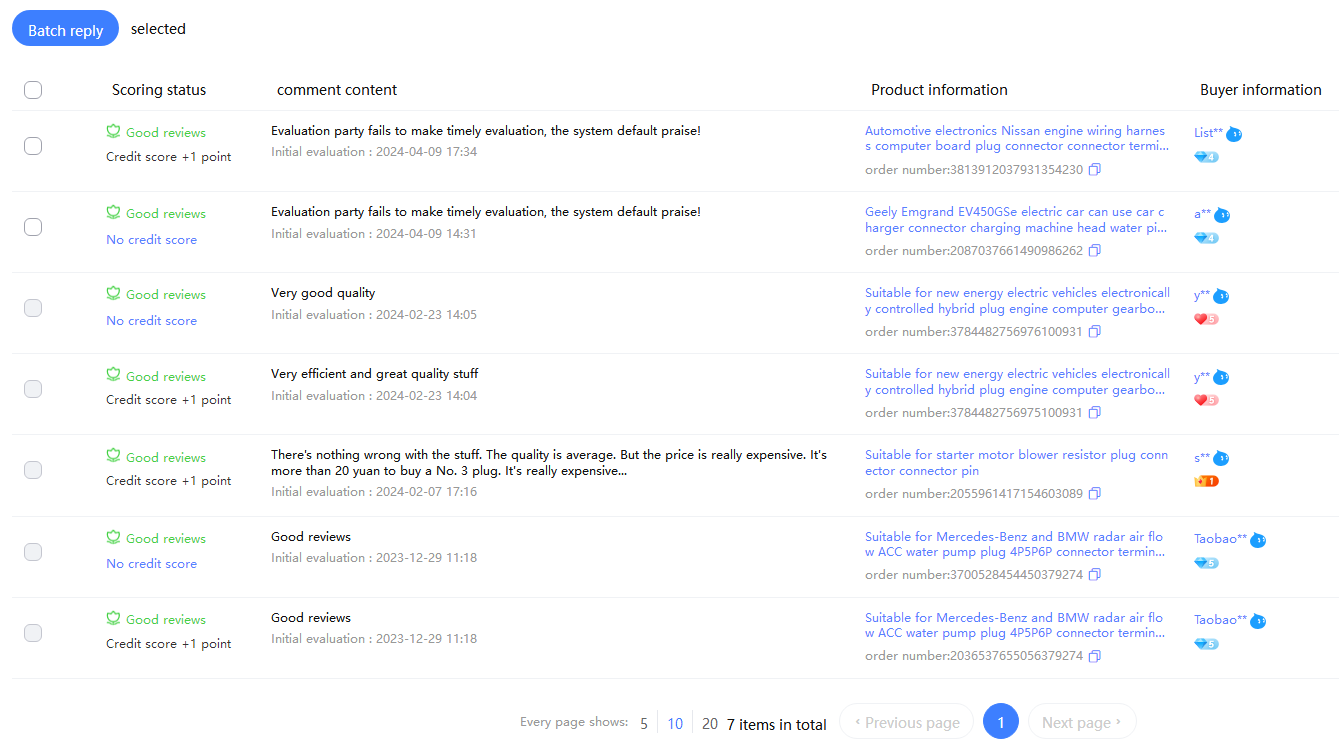Copy order number ending in 379274 for first Taobao** row
Screen dimensions: 1339x753
pos(1095,575)
